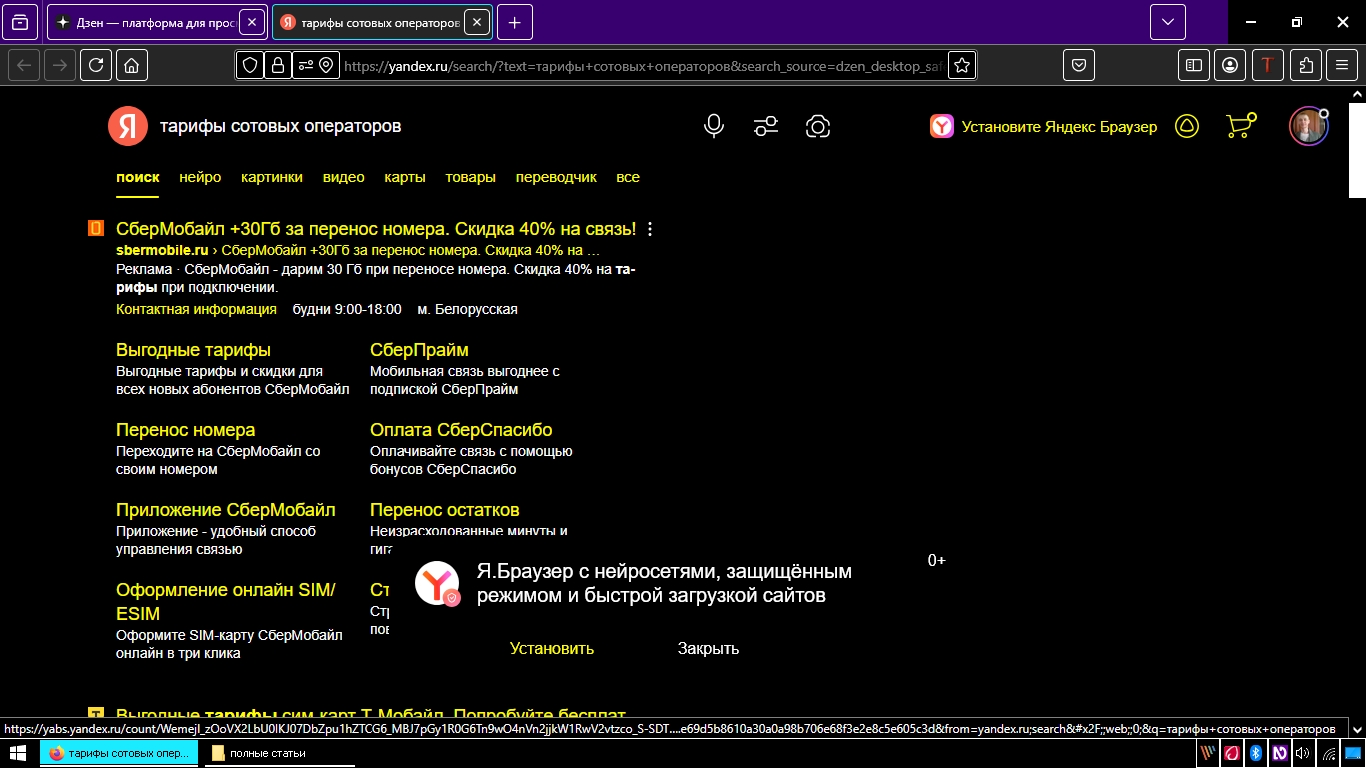Open Перенос номера sitelink
This screenshot has width=1366, height=768.
[185, 430]
